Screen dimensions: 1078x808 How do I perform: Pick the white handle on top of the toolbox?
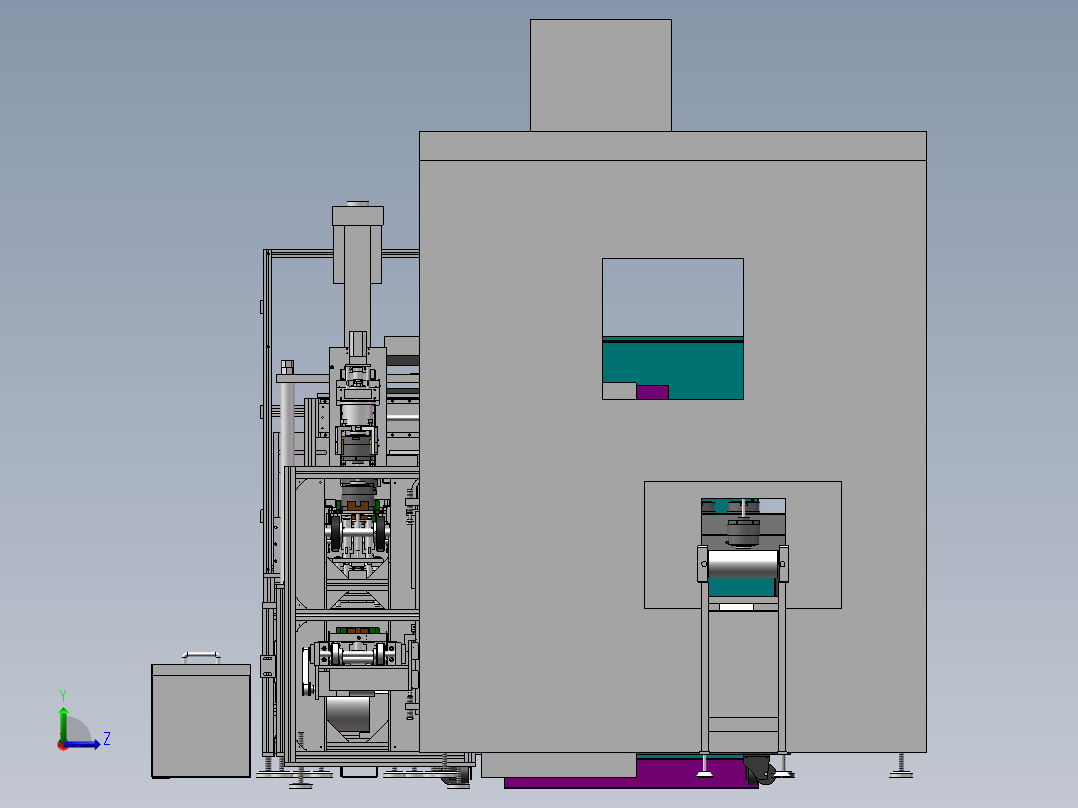pos(201,657)
